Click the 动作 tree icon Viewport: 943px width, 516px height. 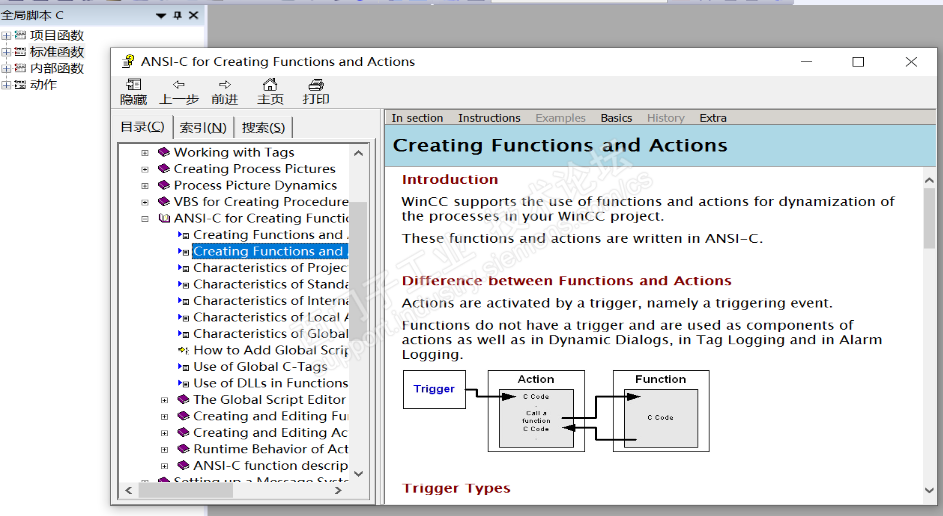click(x=20, y=85)
